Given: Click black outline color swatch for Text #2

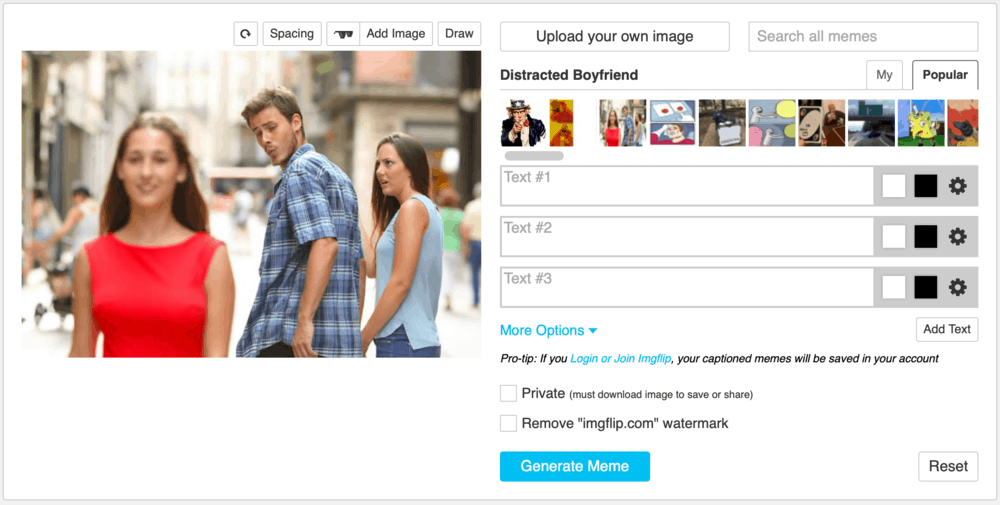Looking at the screenshot, I should pos(925,236).
